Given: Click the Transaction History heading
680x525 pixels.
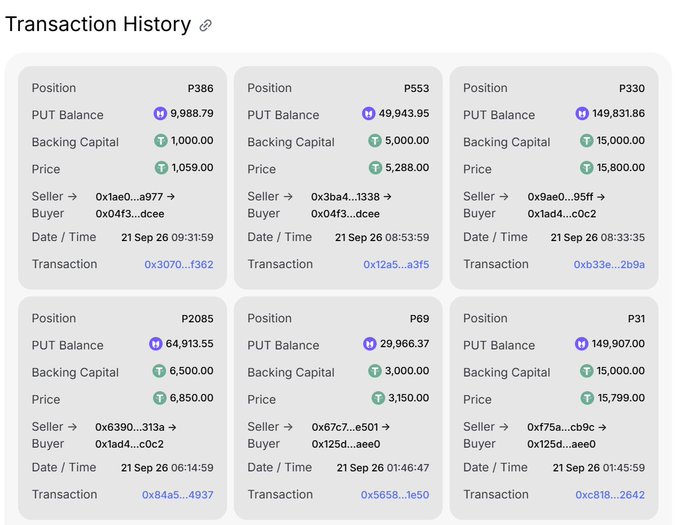Looking at the screenshot, I should pos(98,24).
